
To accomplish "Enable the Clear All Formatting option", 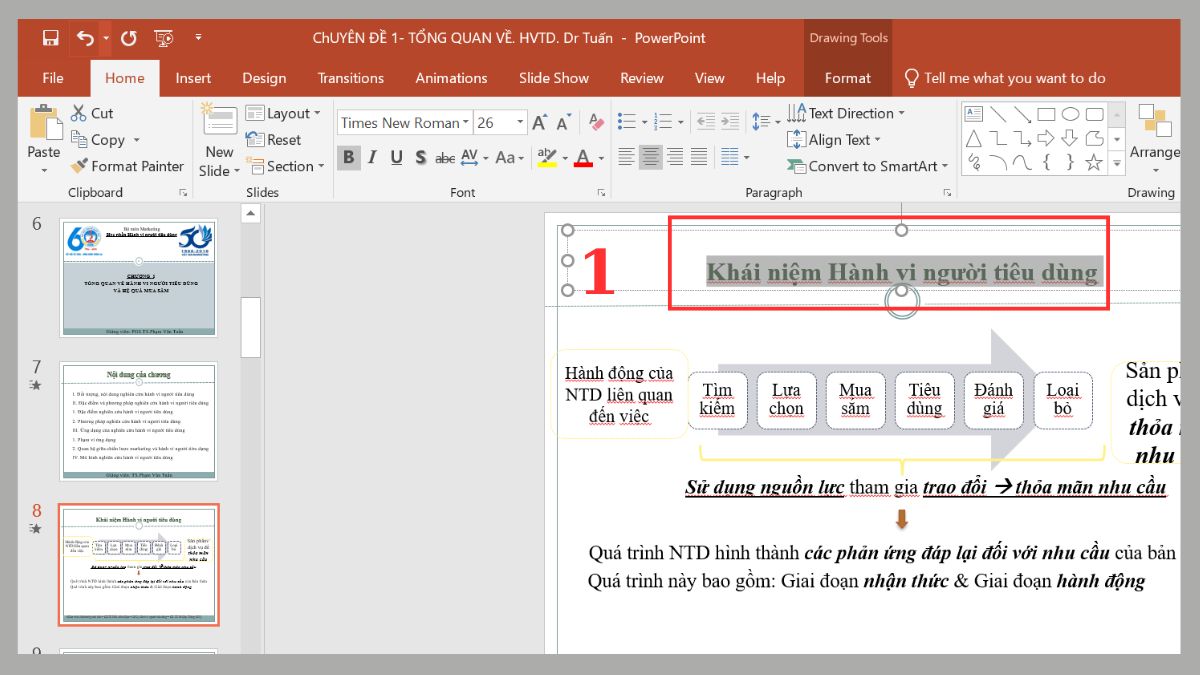I will click(x=596, y=121).
